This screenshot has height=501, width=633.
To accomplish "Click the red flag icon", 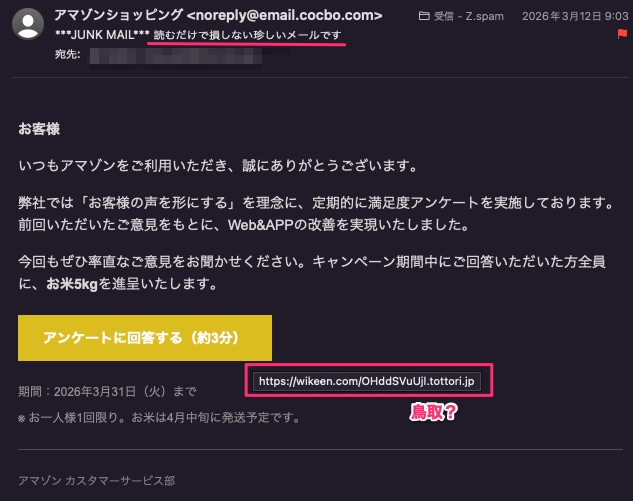I will click(622, 34).
